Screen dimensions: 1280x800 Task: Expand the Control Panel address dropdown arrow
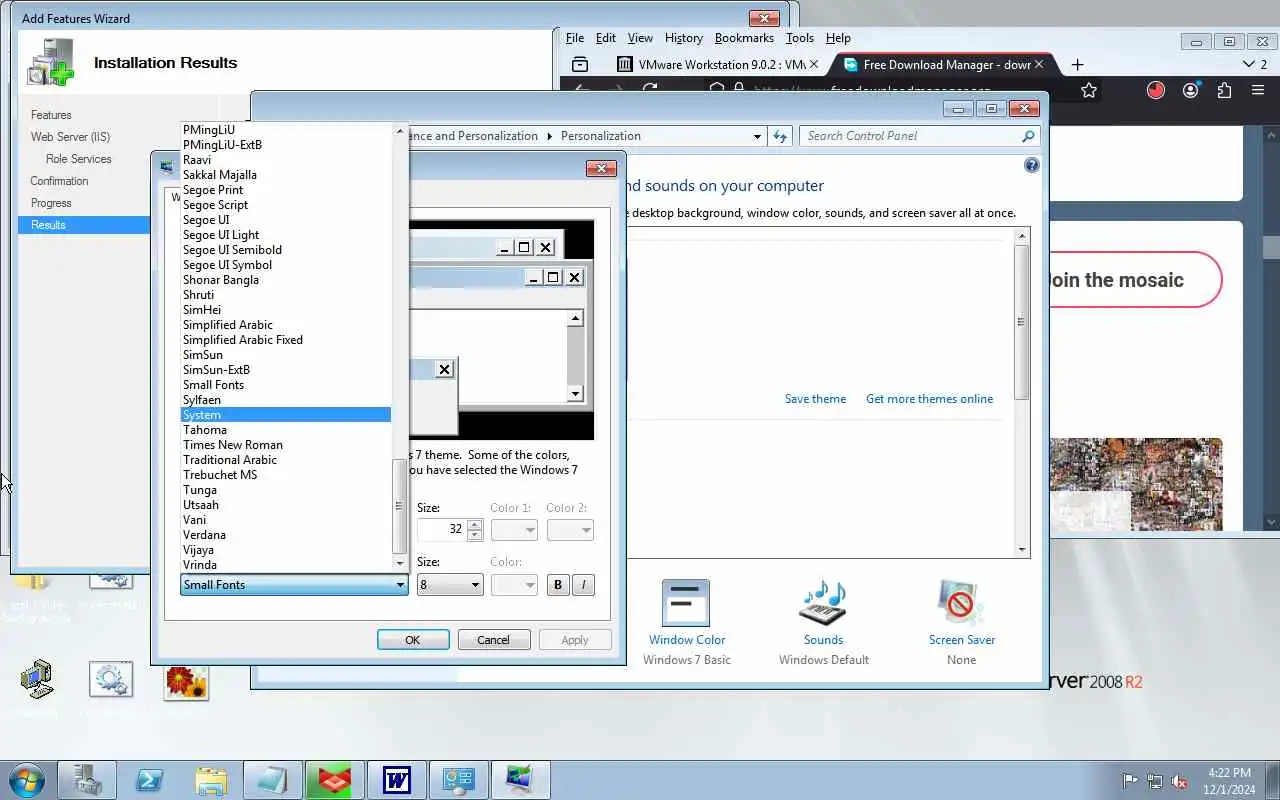point(757,136)
